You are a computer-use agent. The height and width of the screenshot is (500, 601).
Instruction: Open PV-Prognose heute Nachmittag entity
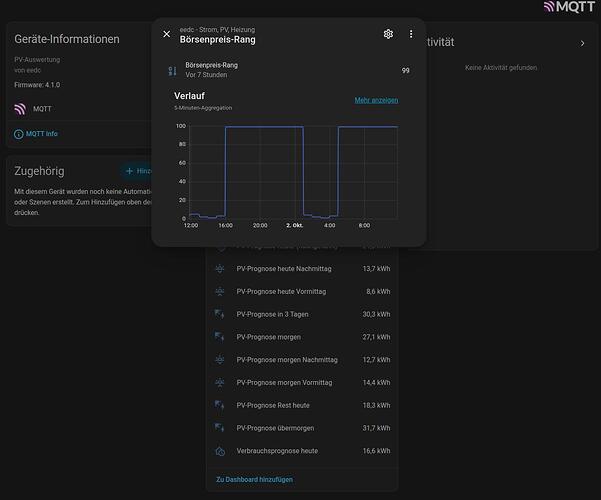point(302,269)
